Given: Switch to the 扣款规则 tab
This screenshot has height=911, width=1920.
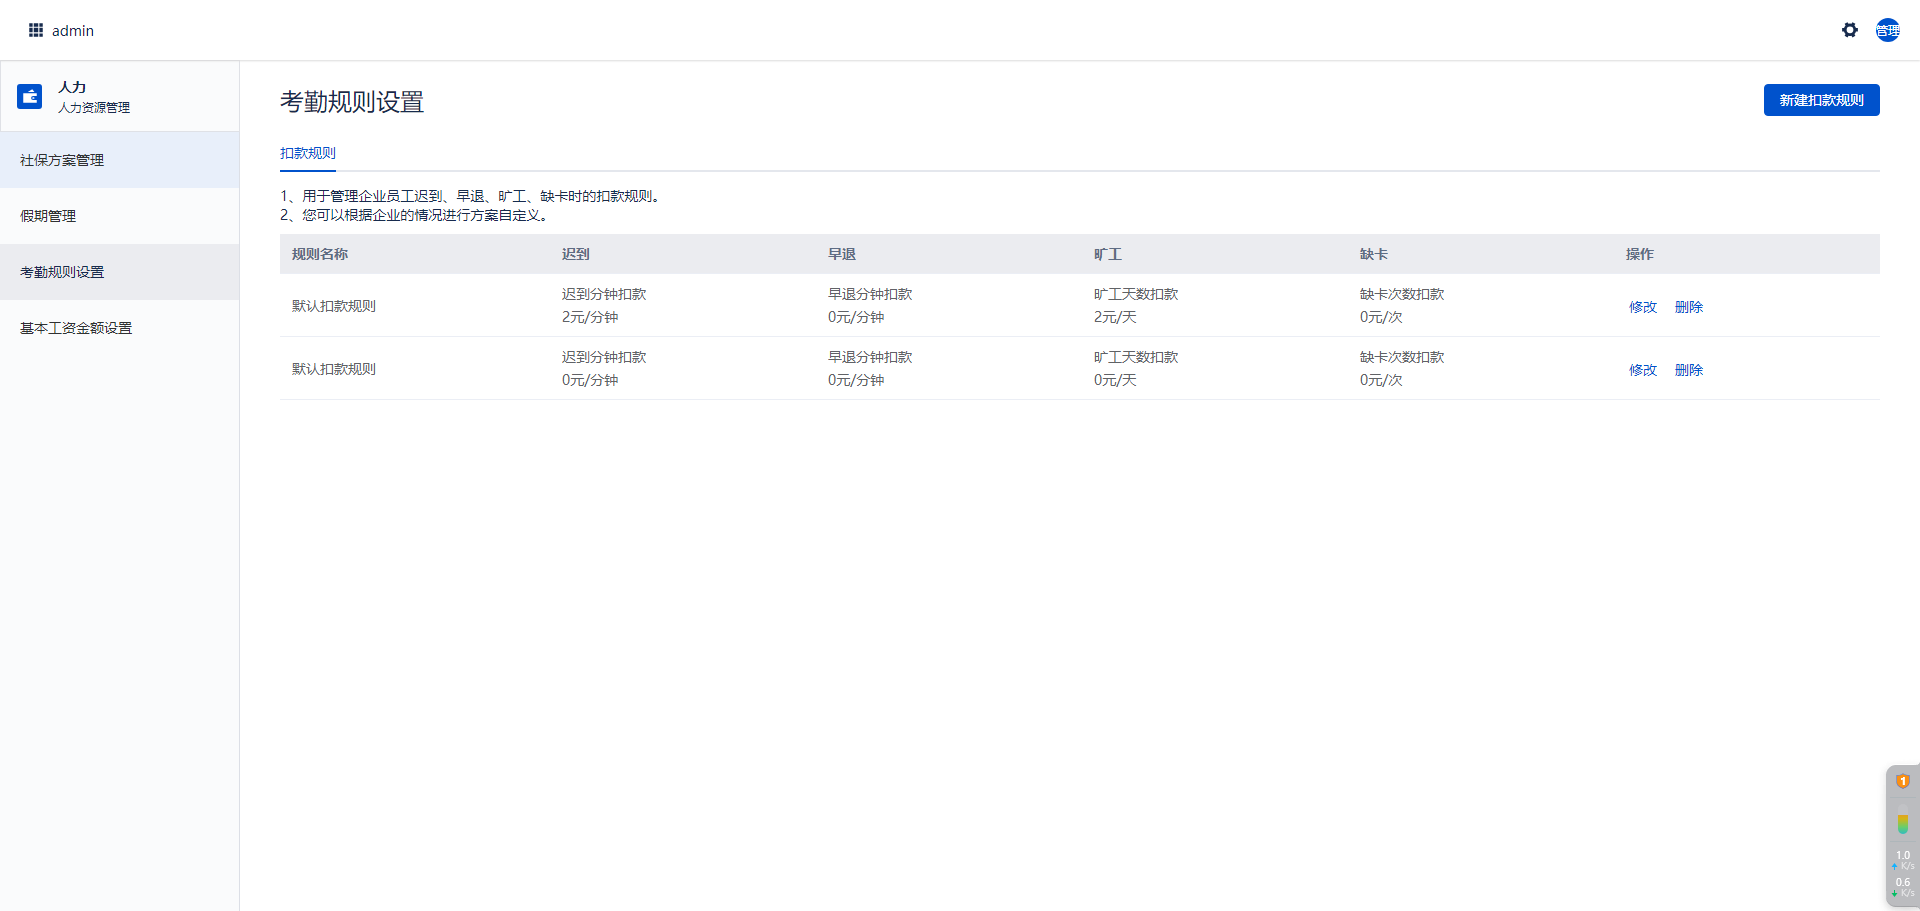Looking at the screenshot, I should click(x=308, y=153).
